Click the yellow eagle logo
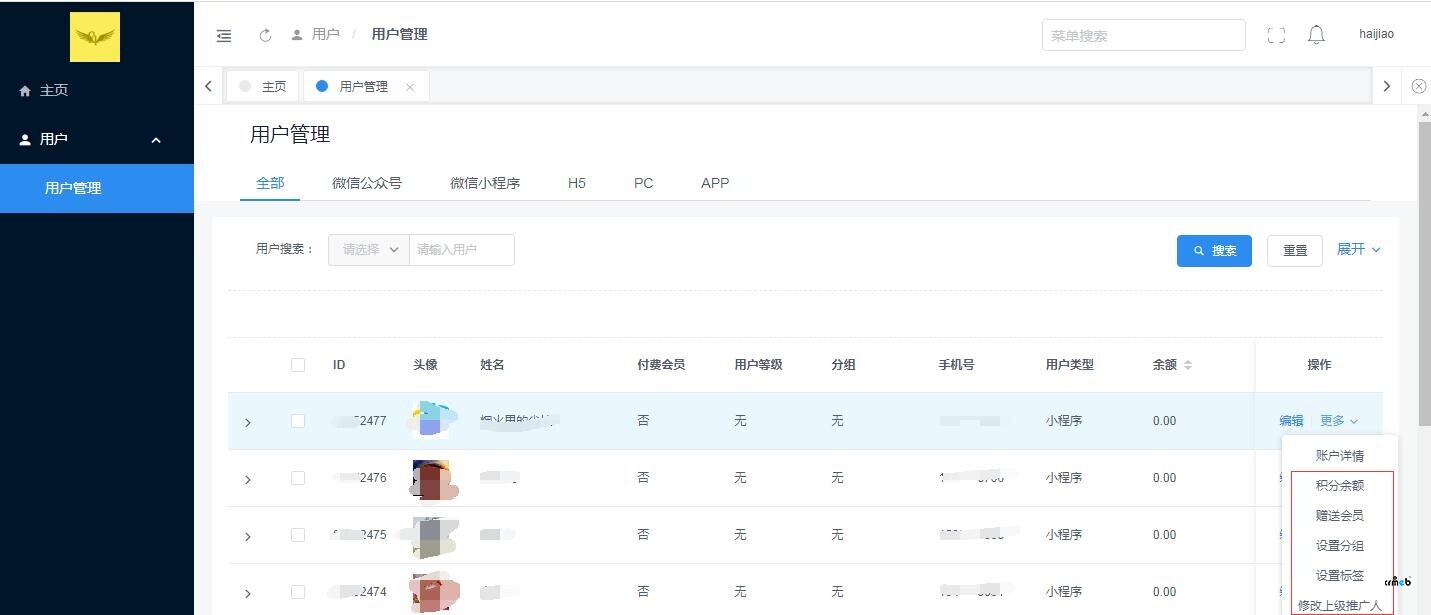 95,37
